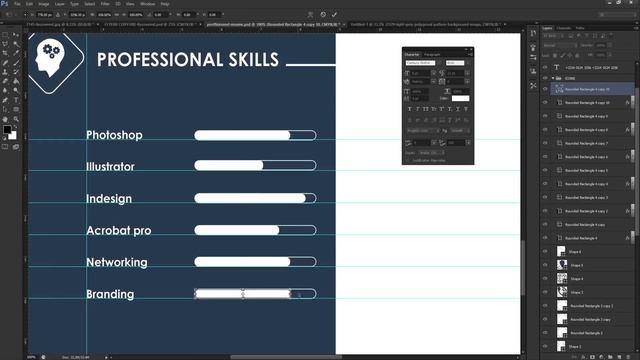Hide the ICONS group via its eye icon

545,78
